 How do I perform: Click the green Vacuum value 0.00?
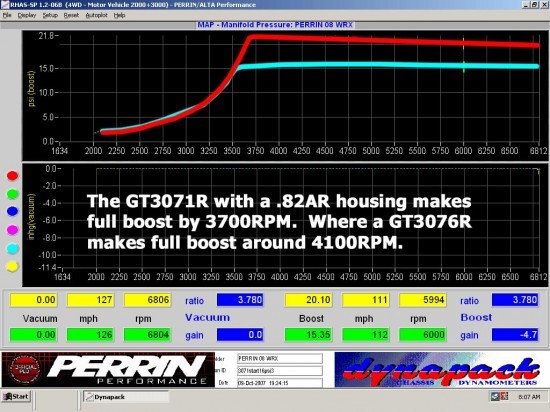(x=33, y=335)
